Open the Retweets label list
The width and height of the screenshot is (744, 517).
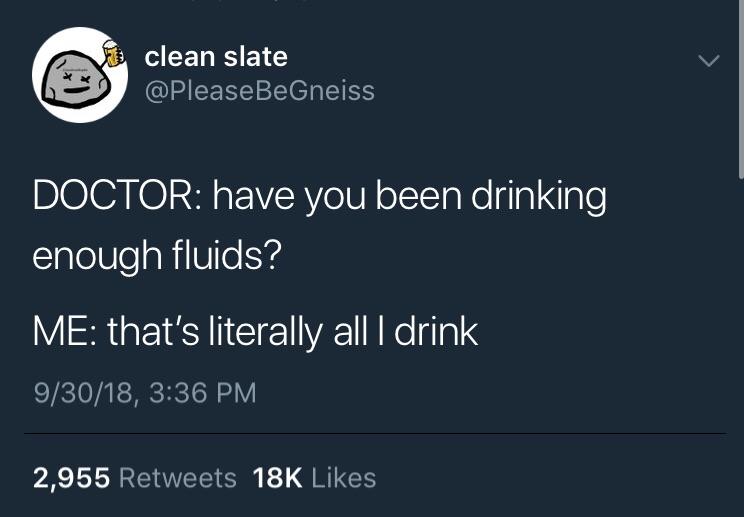(177, 478)
